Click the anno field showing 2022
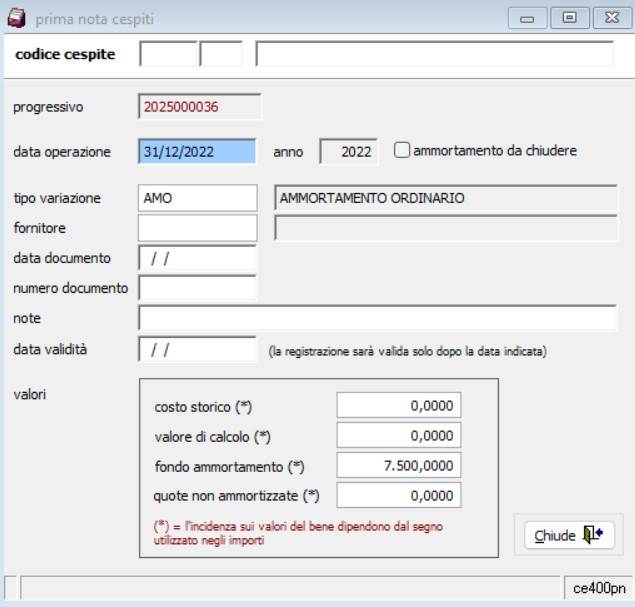This screenshot has height=607, width=635. pyautogui.click(x=348, y=151)
